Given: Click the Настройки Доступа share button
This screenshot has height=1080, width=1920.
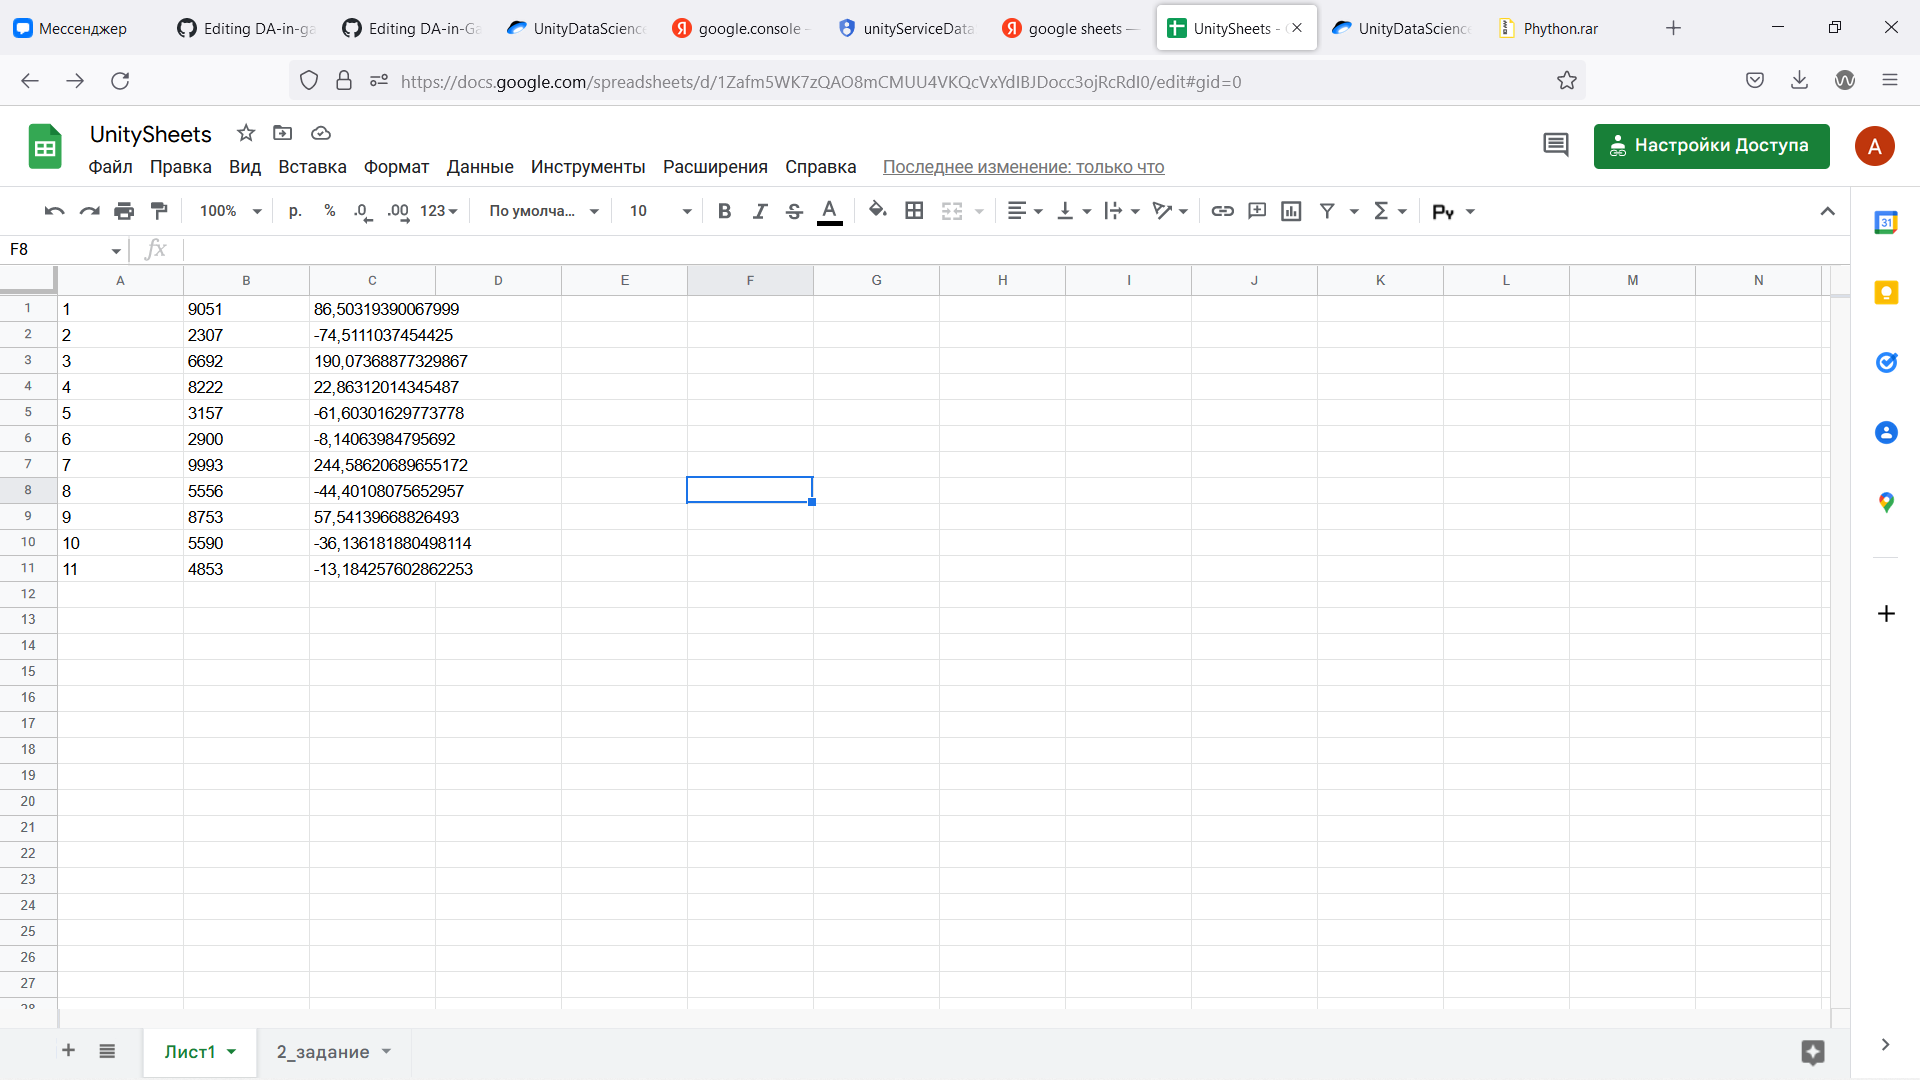Looking at the screenshot, I should click(1711, 146).
